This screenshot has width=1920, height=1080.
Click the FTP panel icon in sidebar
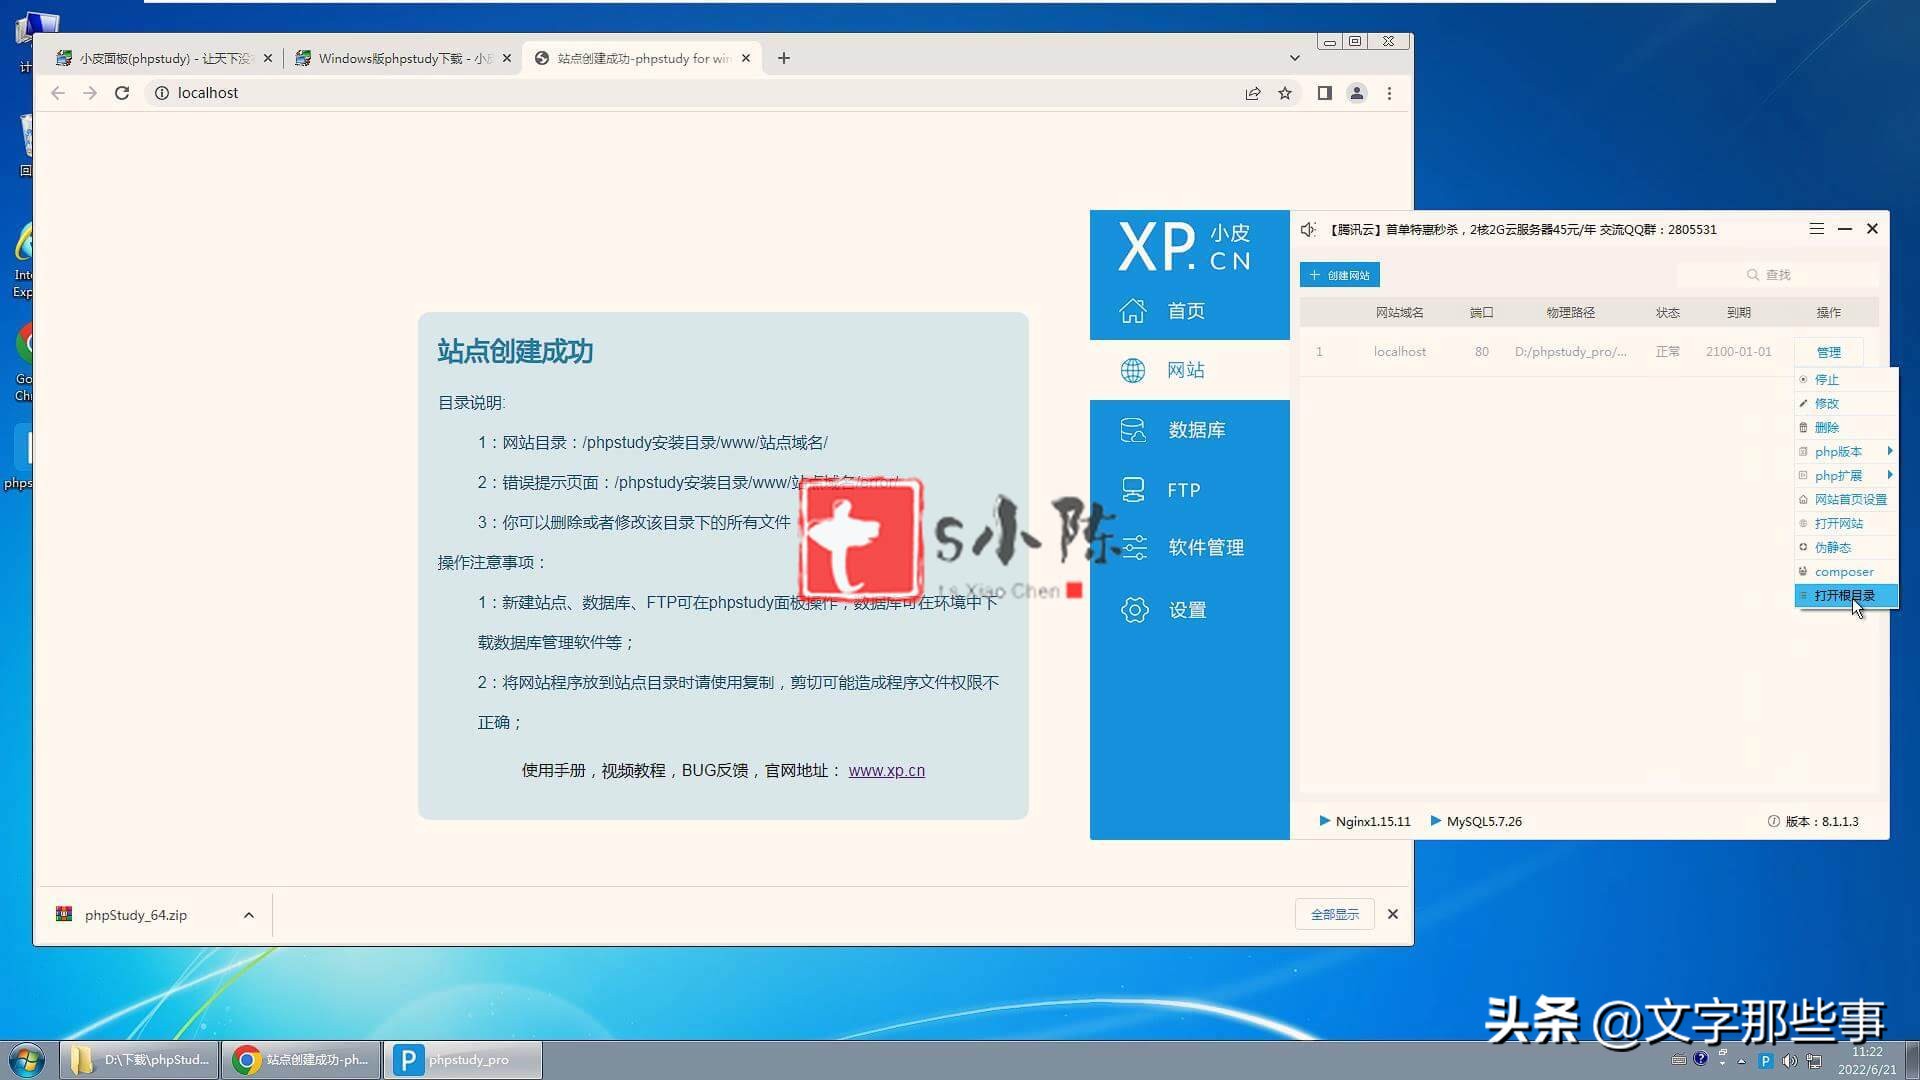(1133, 489)
